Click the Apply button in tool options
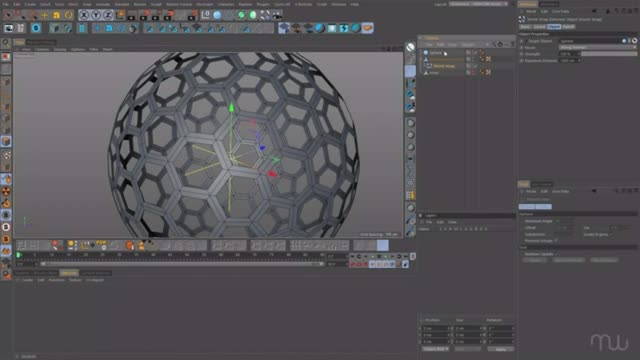This screenshot has height=360, width=640. 534,260
